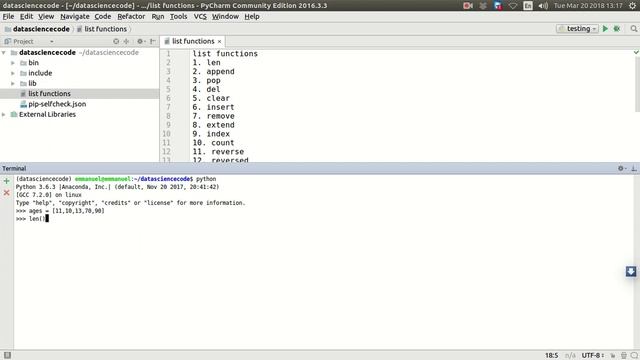
Task: Open the Tools menu
Action: [178, 16]
